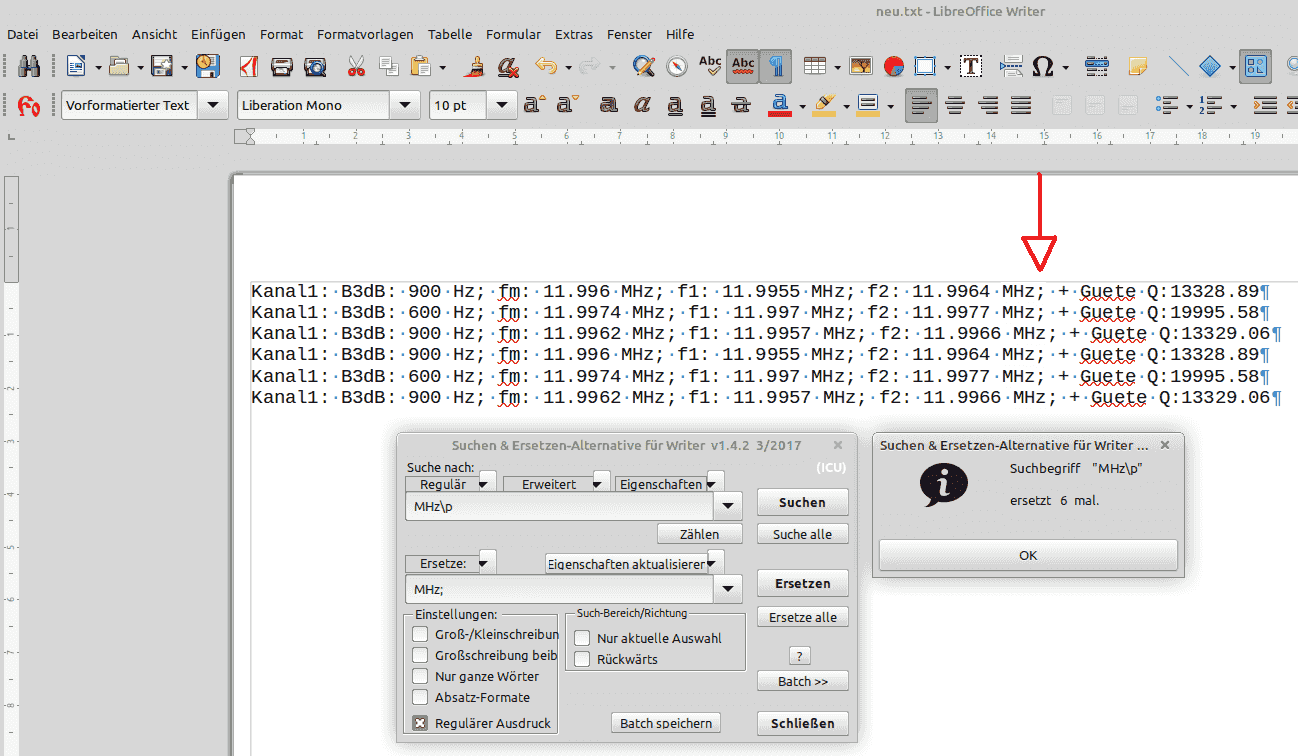Insert special character with Omega icon
Screen dimensions: 1298x756
coord(1042,67)
